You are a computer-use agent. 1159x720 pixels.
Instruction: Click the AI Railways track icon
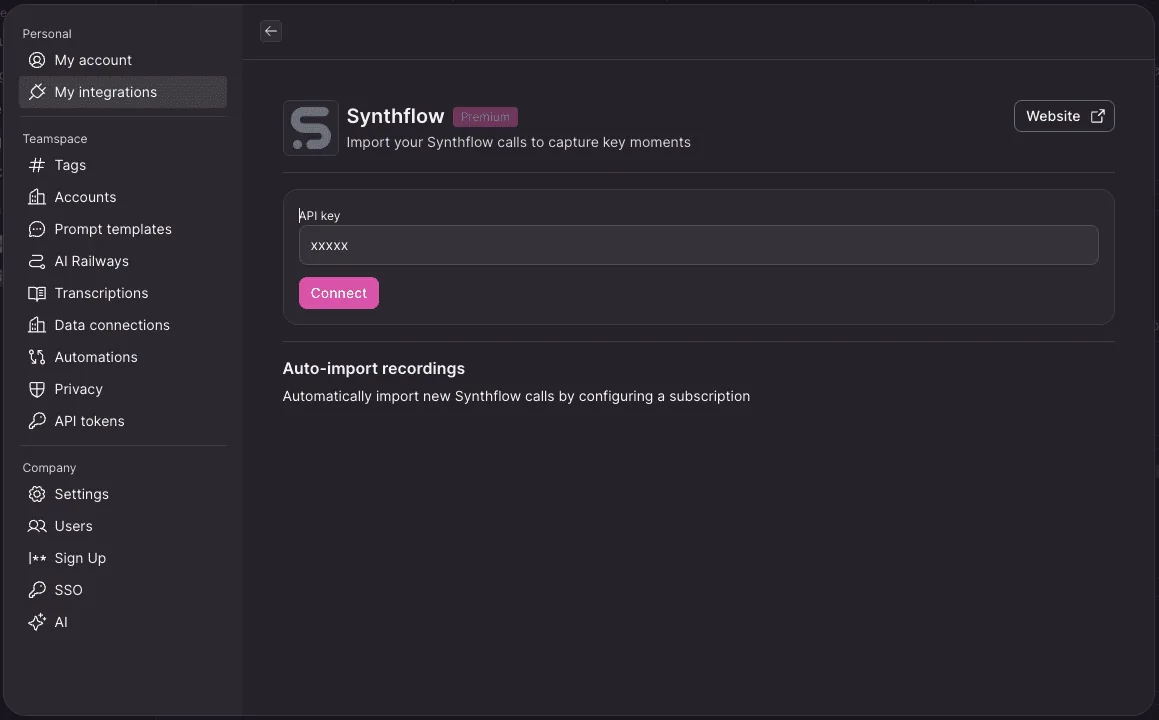[x=37, y=261]
